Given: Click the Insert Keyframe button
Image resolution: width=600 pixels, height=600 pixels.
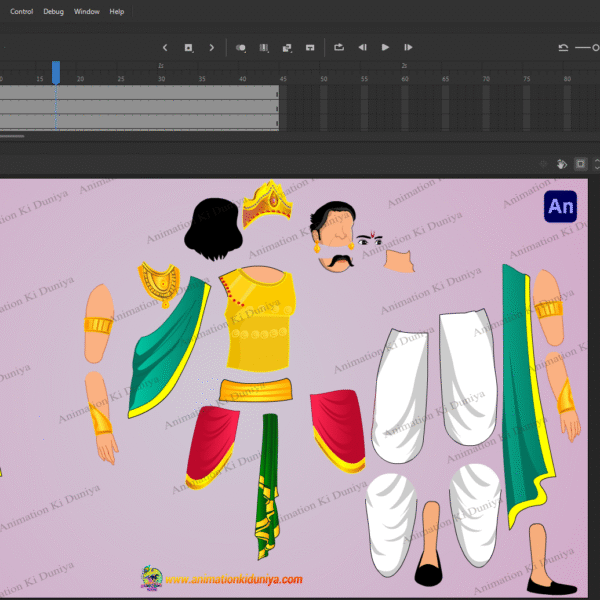Looking at the screenshot, I should click(188, 47).
